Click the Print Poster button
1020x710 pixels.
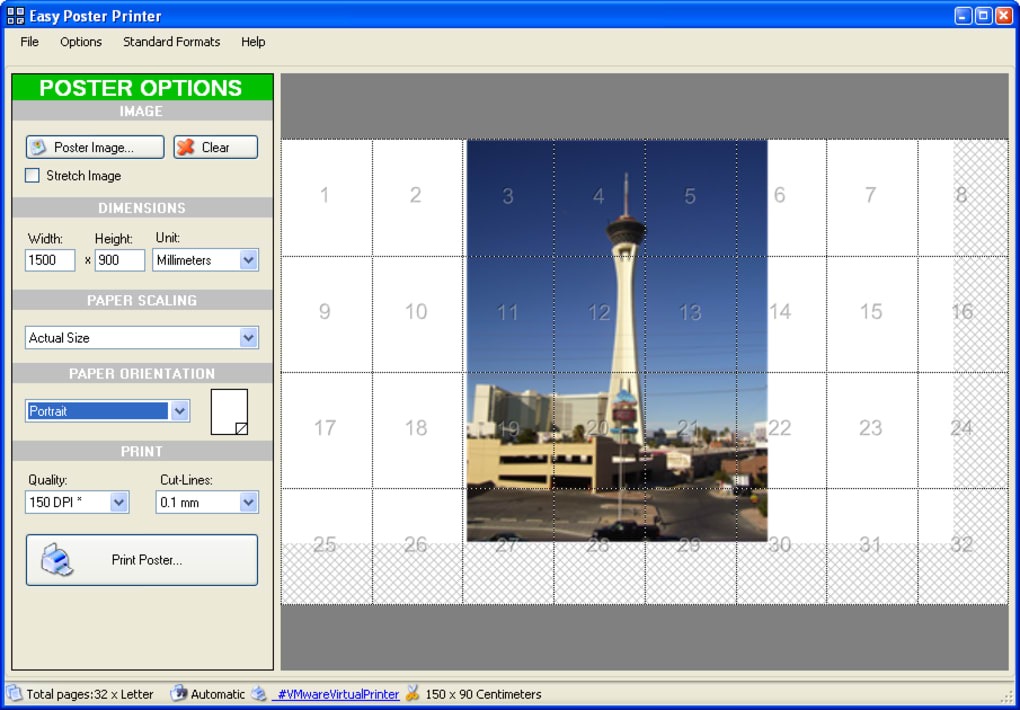pos(142,560)
